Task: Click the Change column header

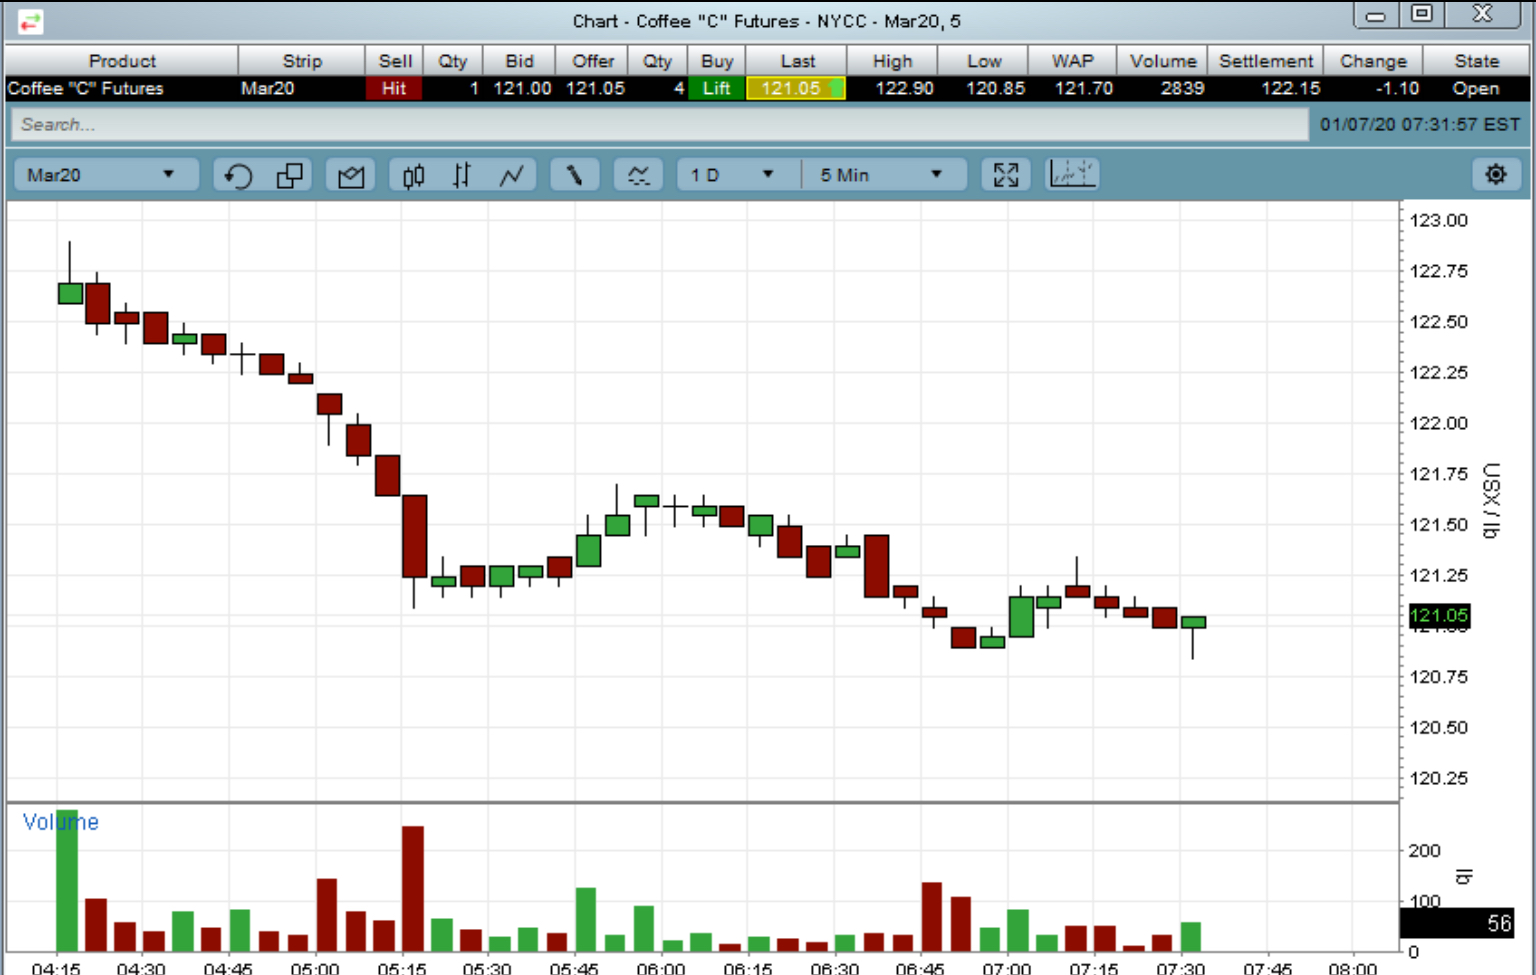Action: [1373, 61]
